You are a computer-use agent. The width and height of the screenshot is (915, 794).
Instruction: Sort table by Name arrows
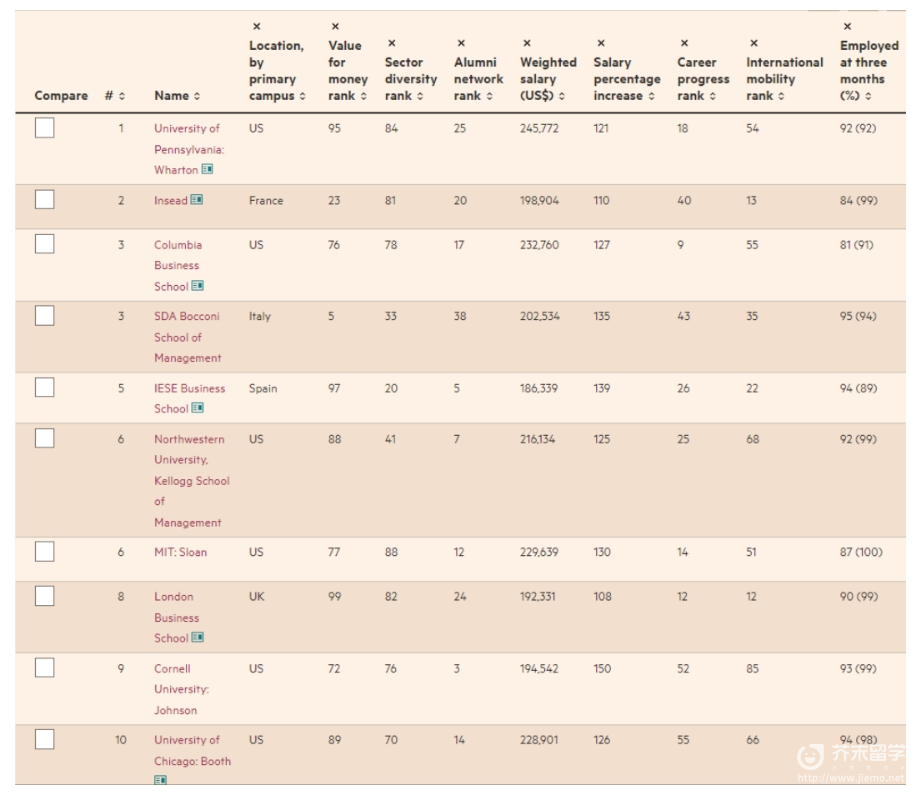197,96
